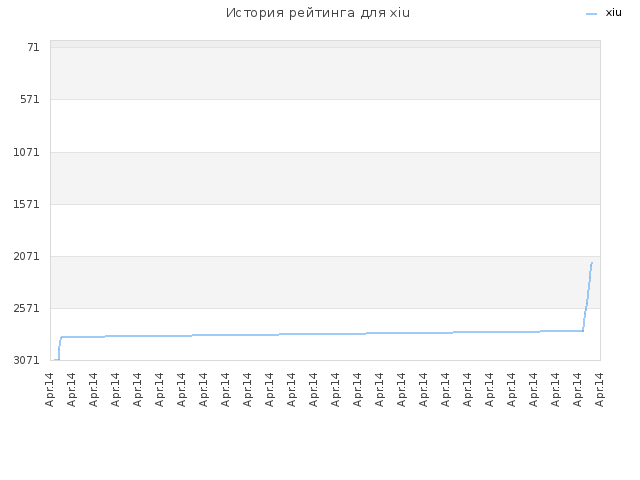The height and width of the screenshot is (480, 640).
Task: Click the top endpoint of the blue line spike
Action: pos(592,263)
